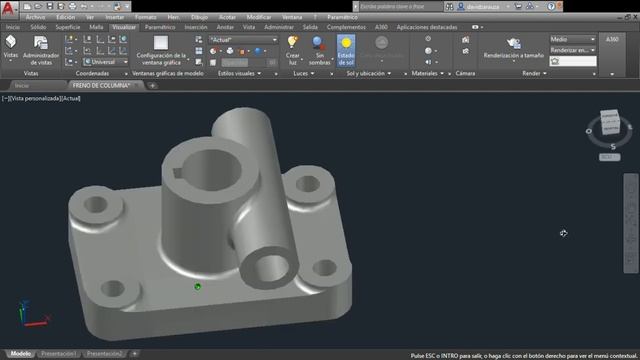Image resolution: width=640 pixels, height=360 pixels.
Task: Click the navigation bar on the right edge
Action: (631, 223)
